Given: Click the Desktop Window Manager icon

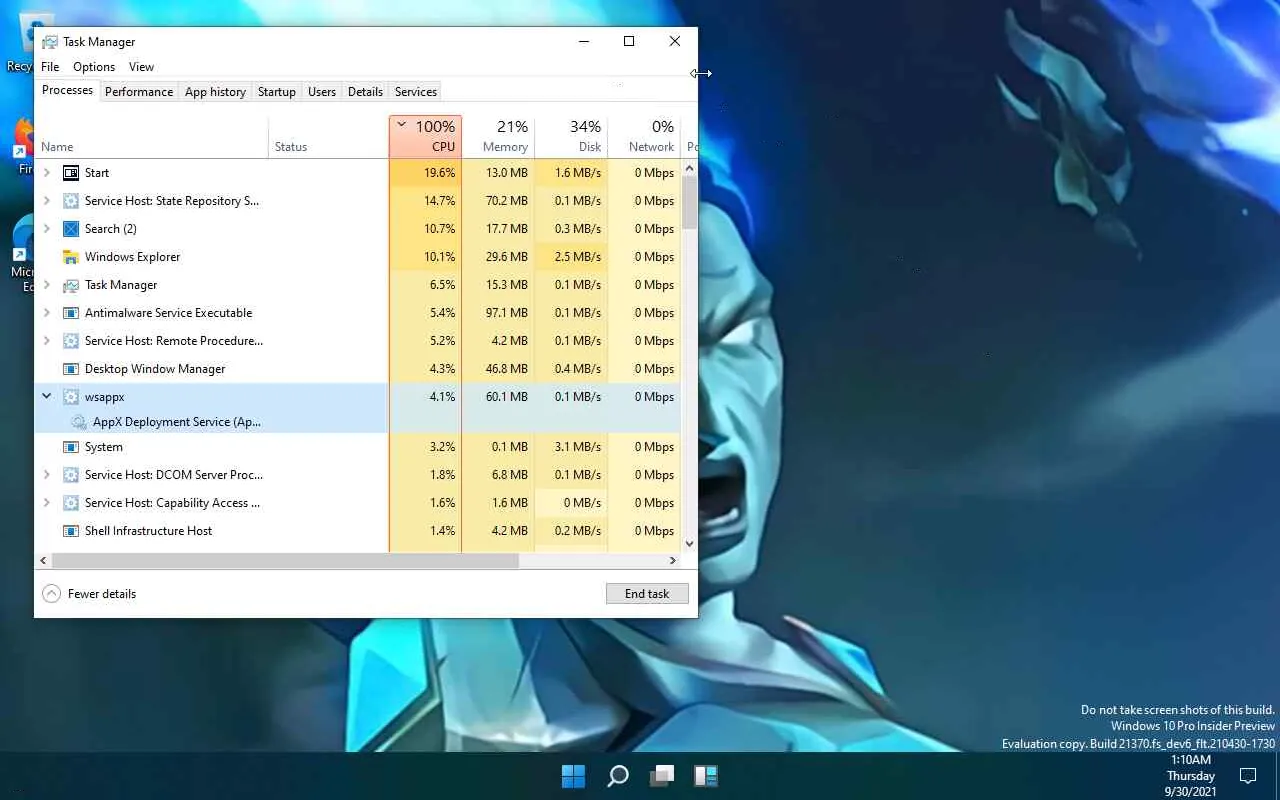Looking at the screenshot, I should [x=71, y=369].
